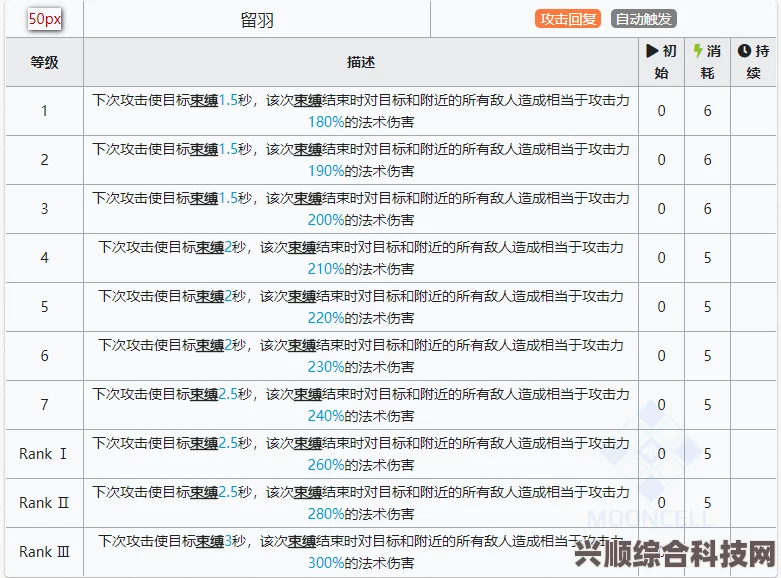
Task: Click initial value 0 in level 6 row
Action: click(x=661, y=355)
